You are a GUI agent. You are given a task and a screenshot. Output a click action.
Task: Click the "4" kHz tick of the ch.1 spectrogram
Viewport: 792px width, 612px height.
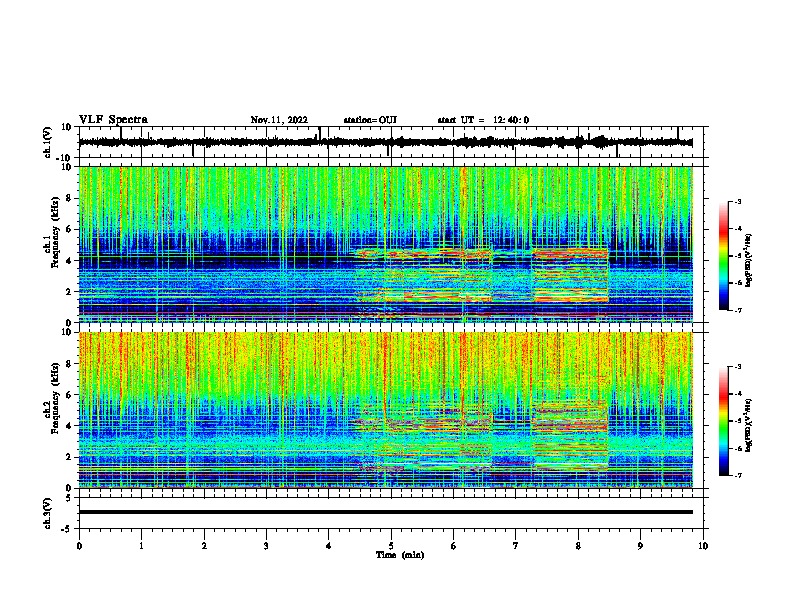click(69, 261)
